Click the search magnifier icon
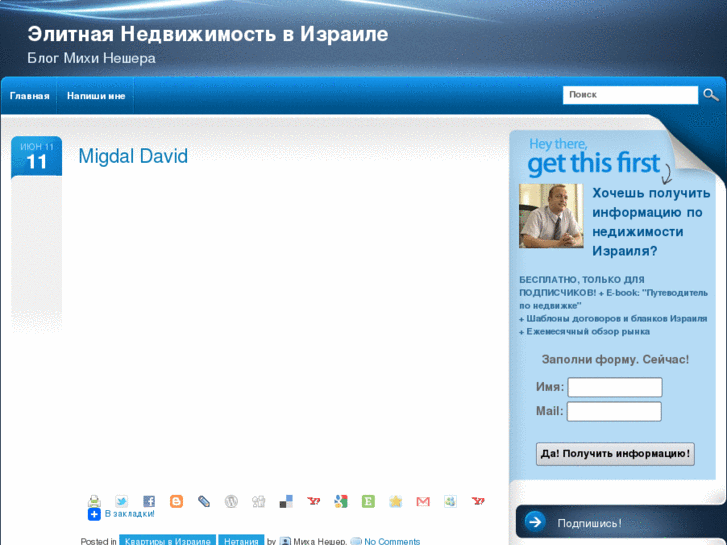This screenshot has width=727, height=545. 711,95
